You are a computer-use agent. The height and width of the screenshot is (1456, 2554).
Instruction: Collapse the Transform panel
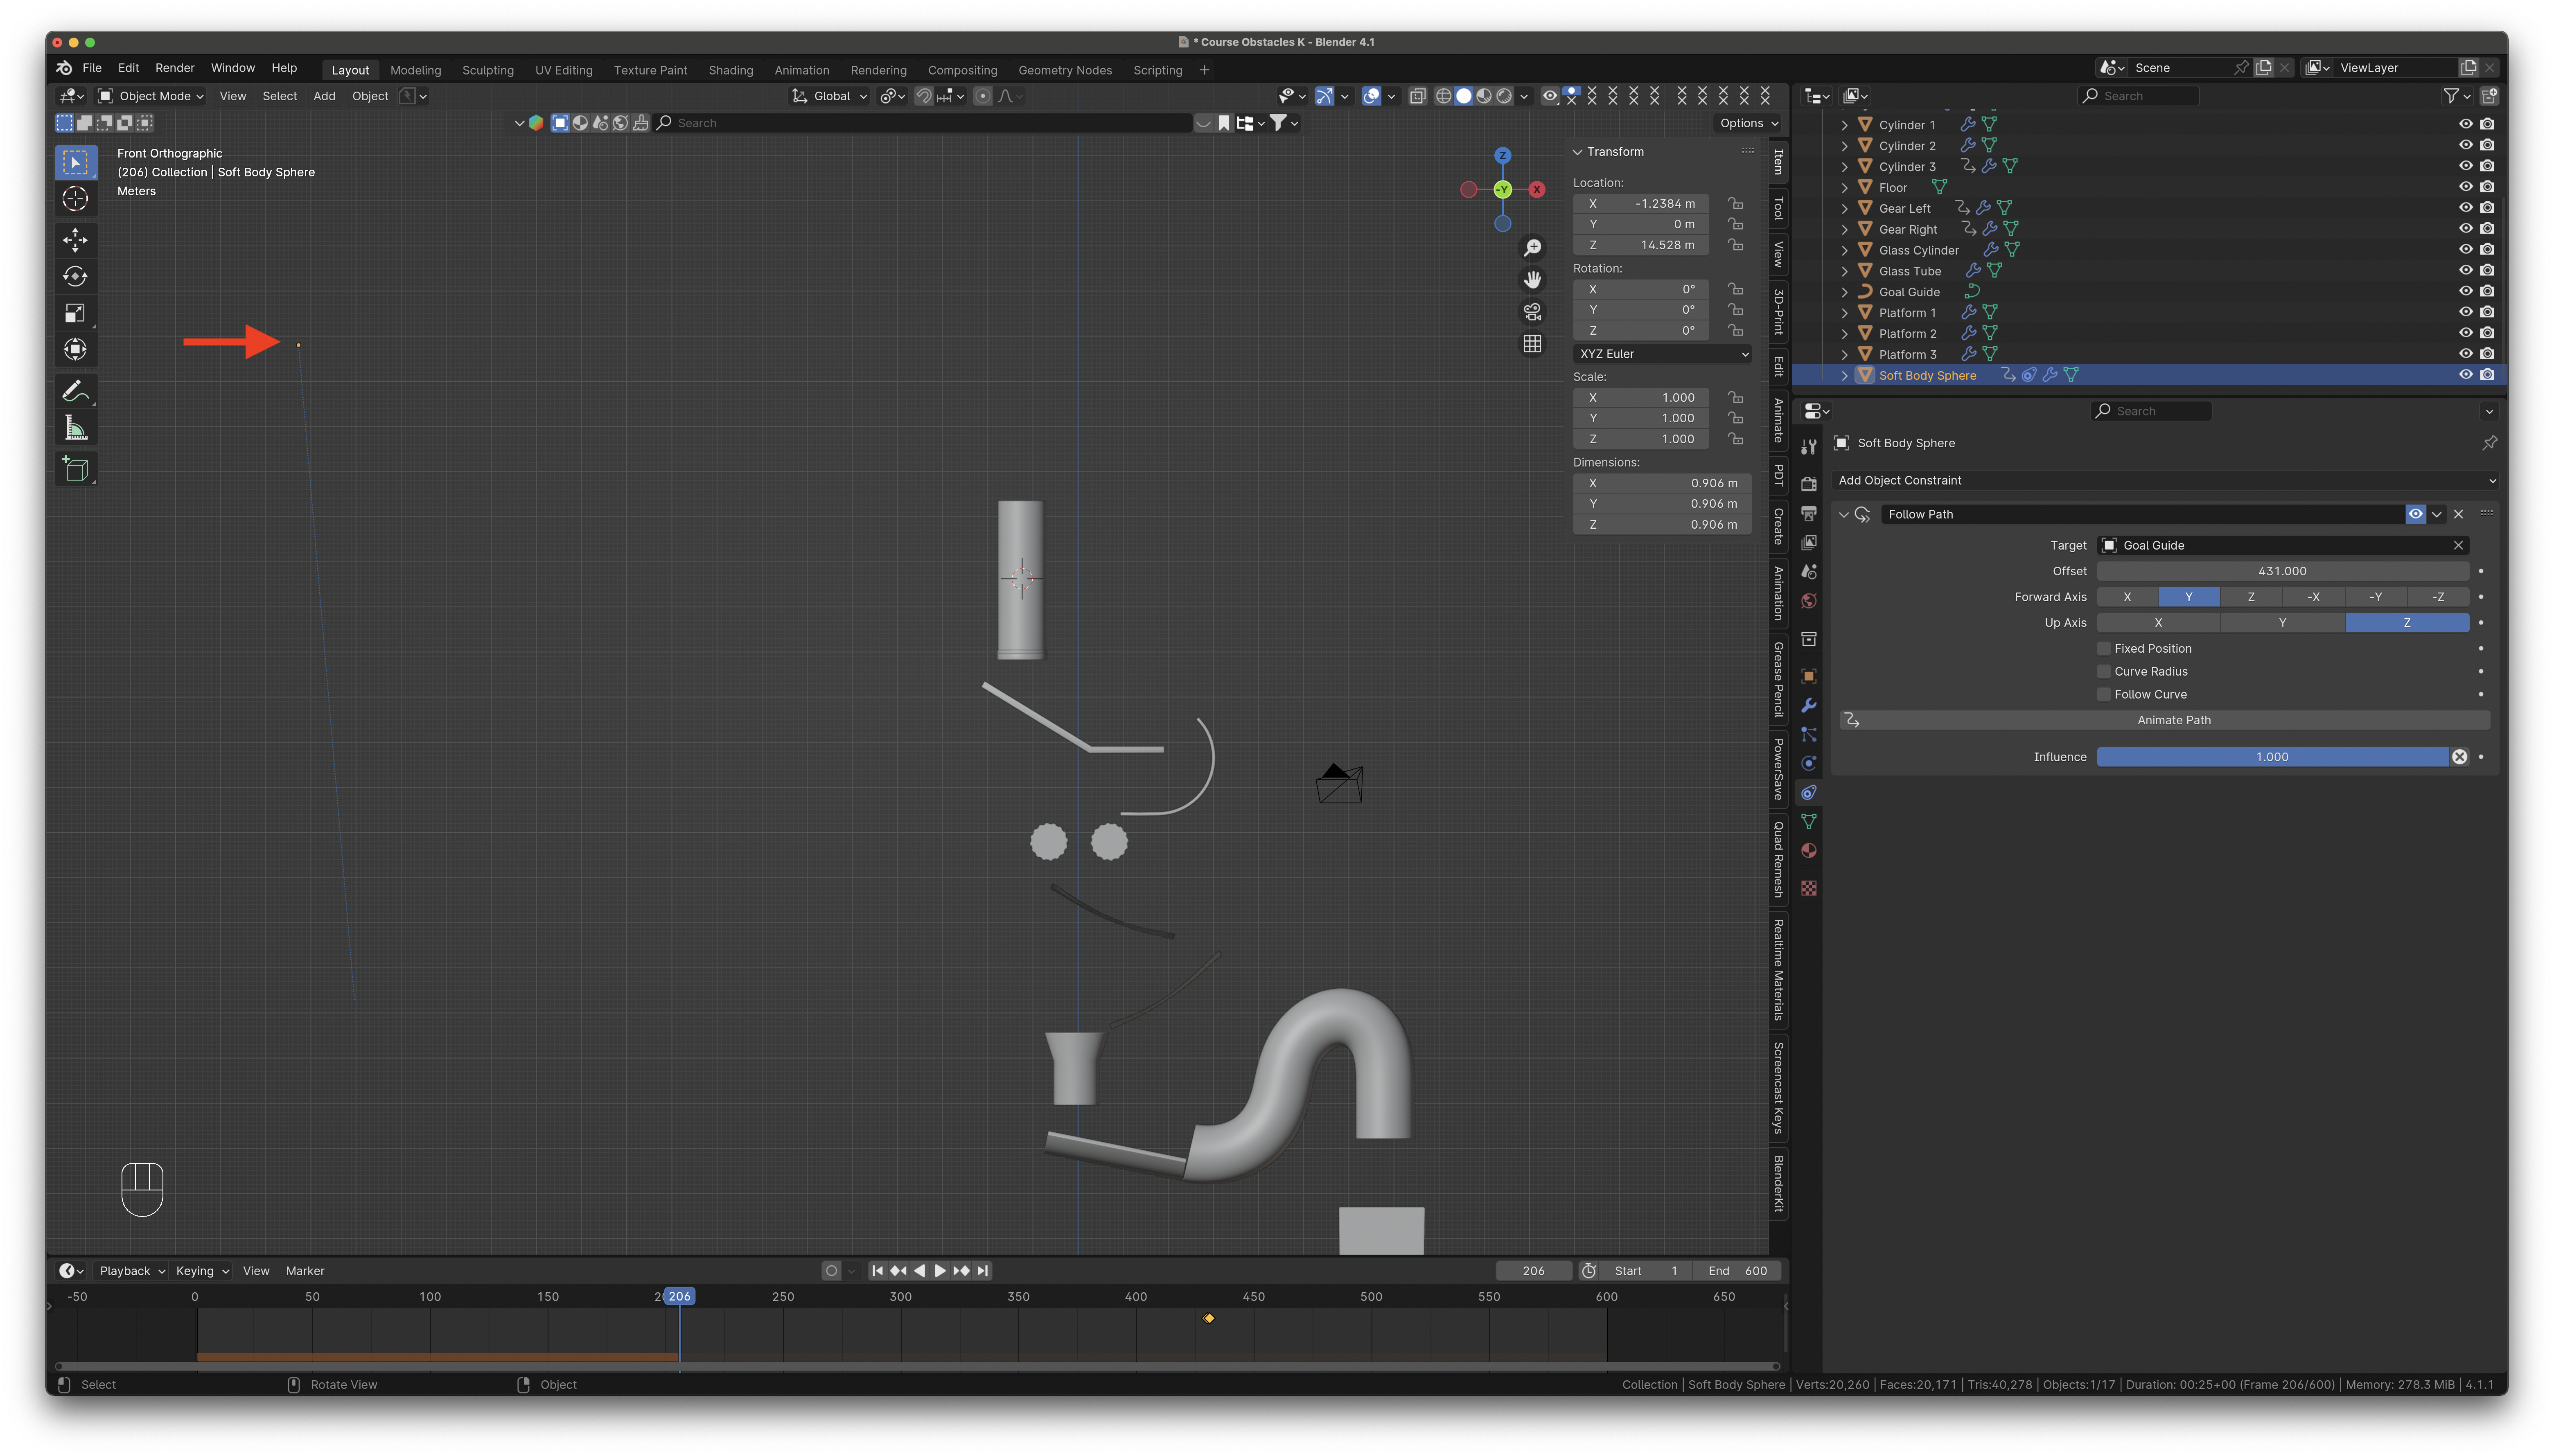[x=1578, y=152]
